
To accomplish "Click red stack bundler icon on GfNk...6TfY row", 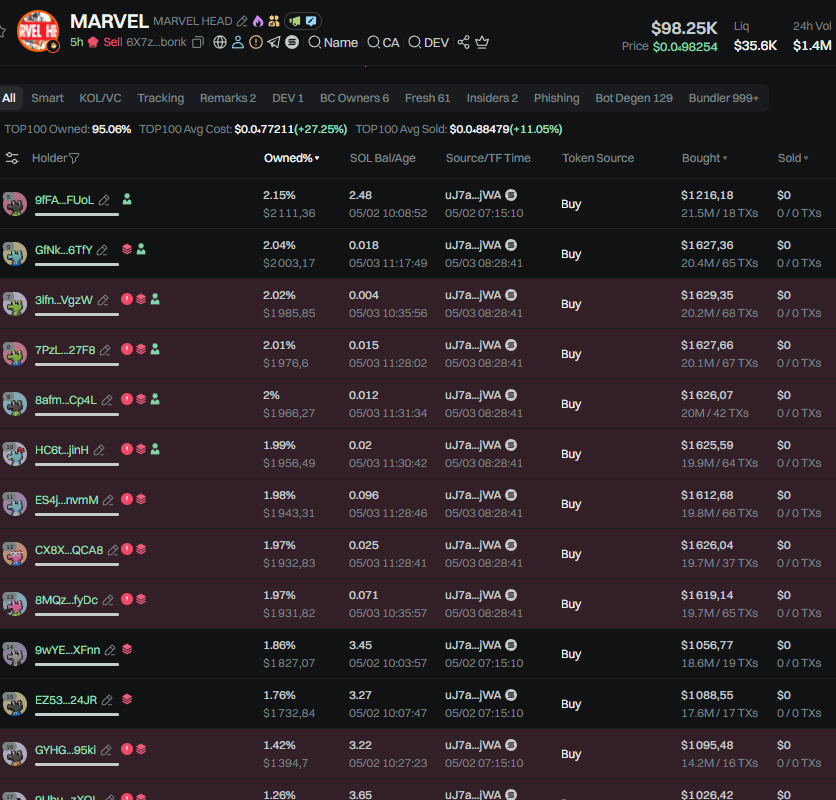I will pos(127,249).
